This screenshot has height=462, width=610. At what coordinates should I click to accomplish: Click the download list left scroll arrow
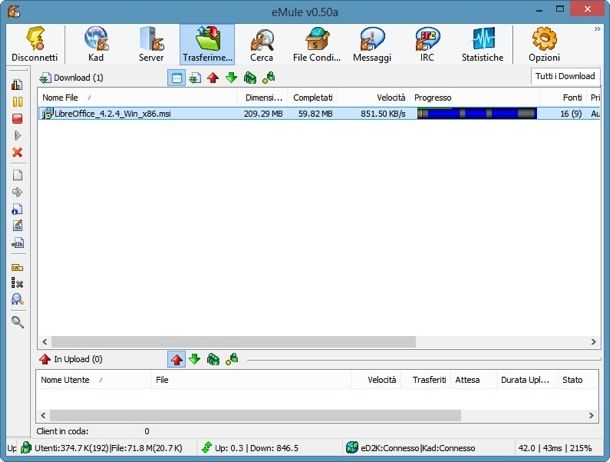[45, 342]
